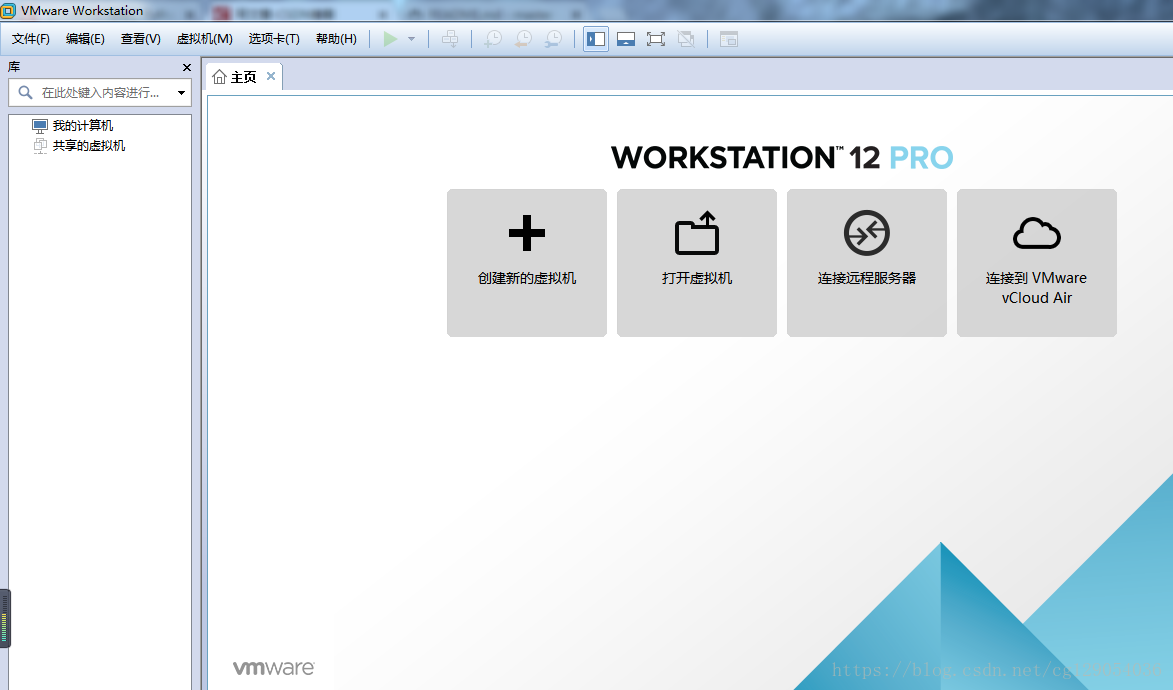Open the snapshot manager wrench icon
Screen dimensions: 1173x690
553,39
